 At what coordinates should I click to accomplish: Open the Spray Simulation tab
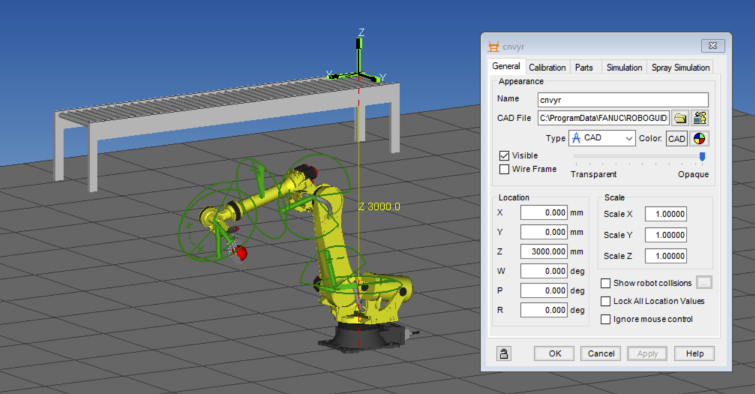coord(680,67)
